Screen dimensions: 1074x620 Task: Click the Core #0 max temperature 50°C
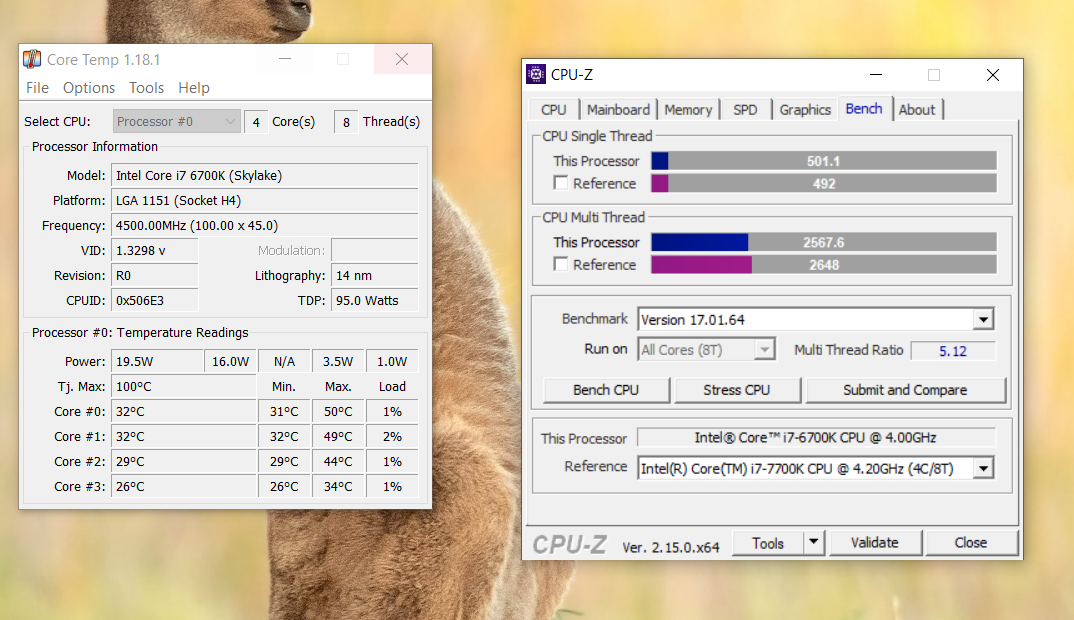point(338,412)
